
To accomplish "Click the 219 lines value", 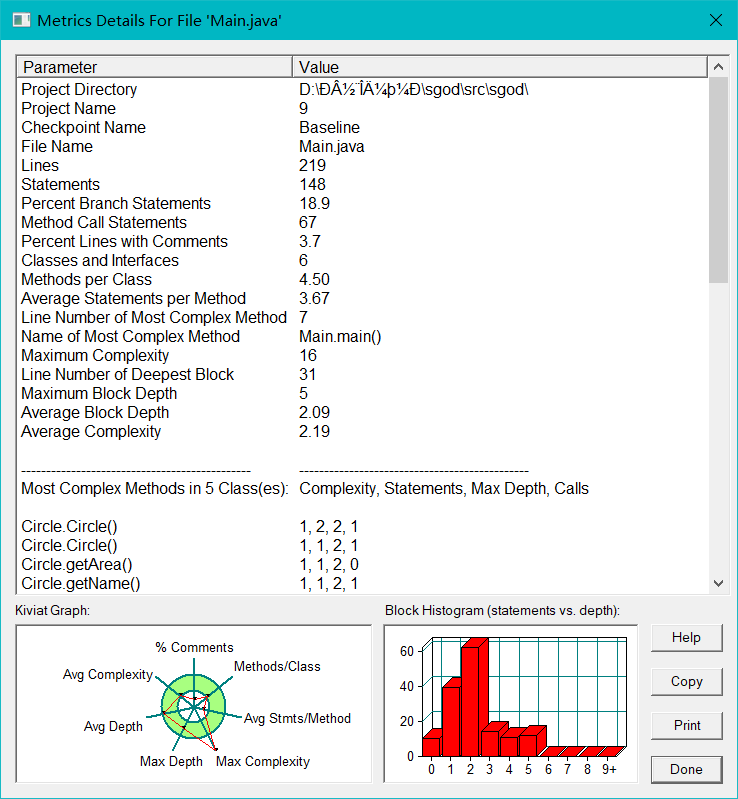I will (x=312, y=165).
